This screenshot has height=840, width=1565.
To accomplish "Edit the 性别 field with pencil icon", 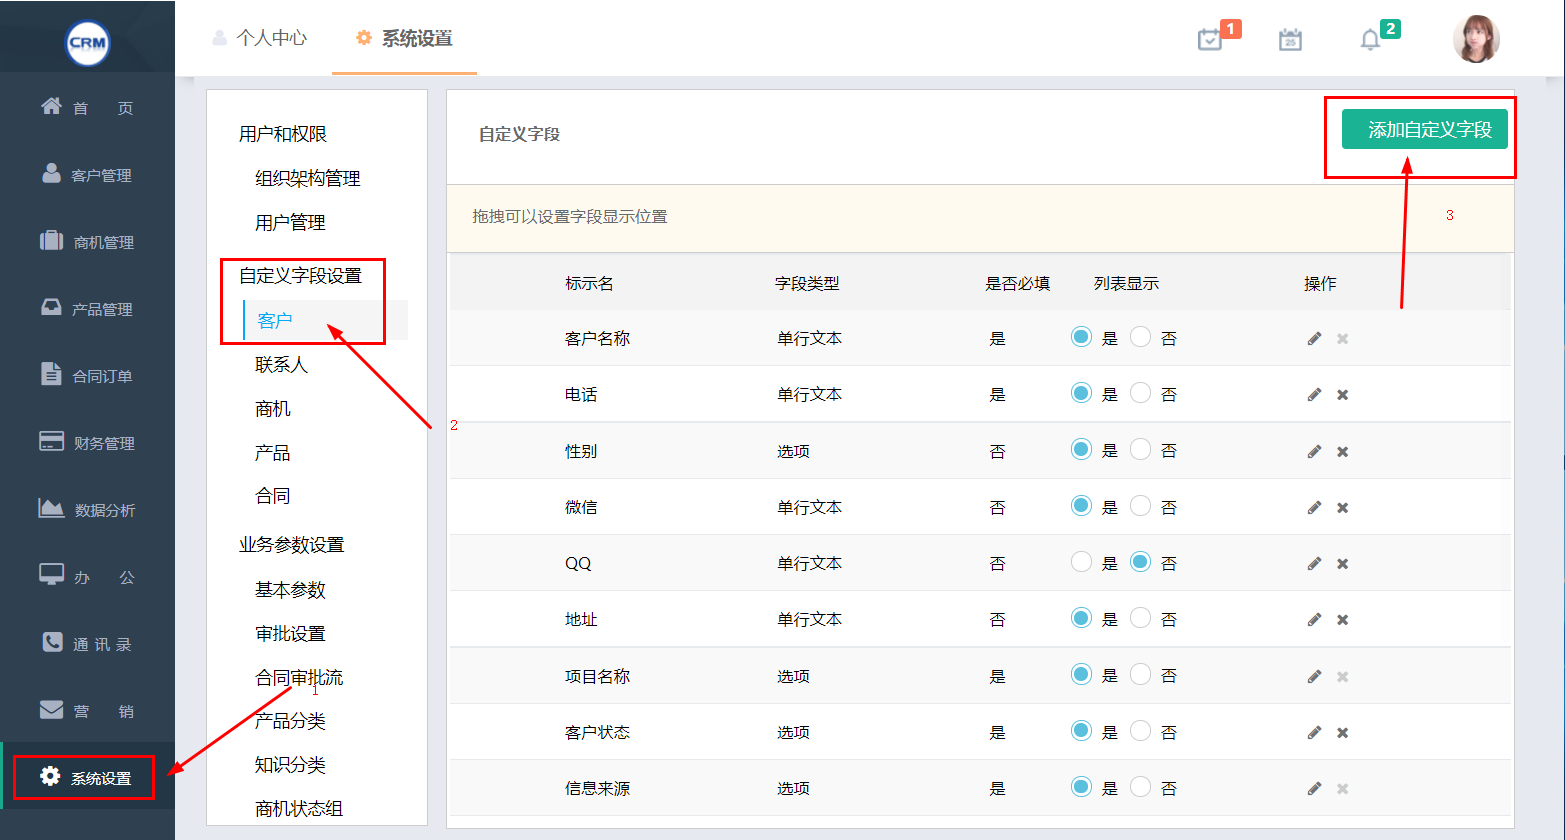I will click(1314, 452).
